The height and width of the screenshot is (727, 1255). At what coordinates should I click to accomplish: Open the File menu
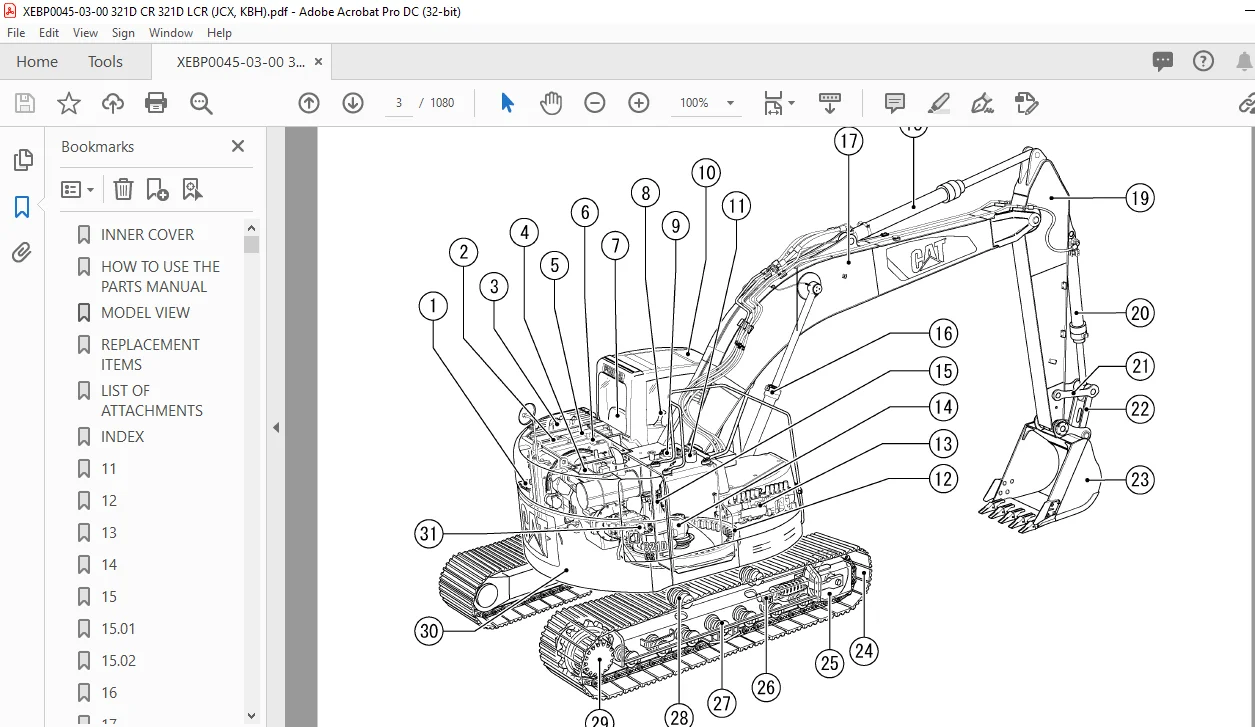click(16, 33)
